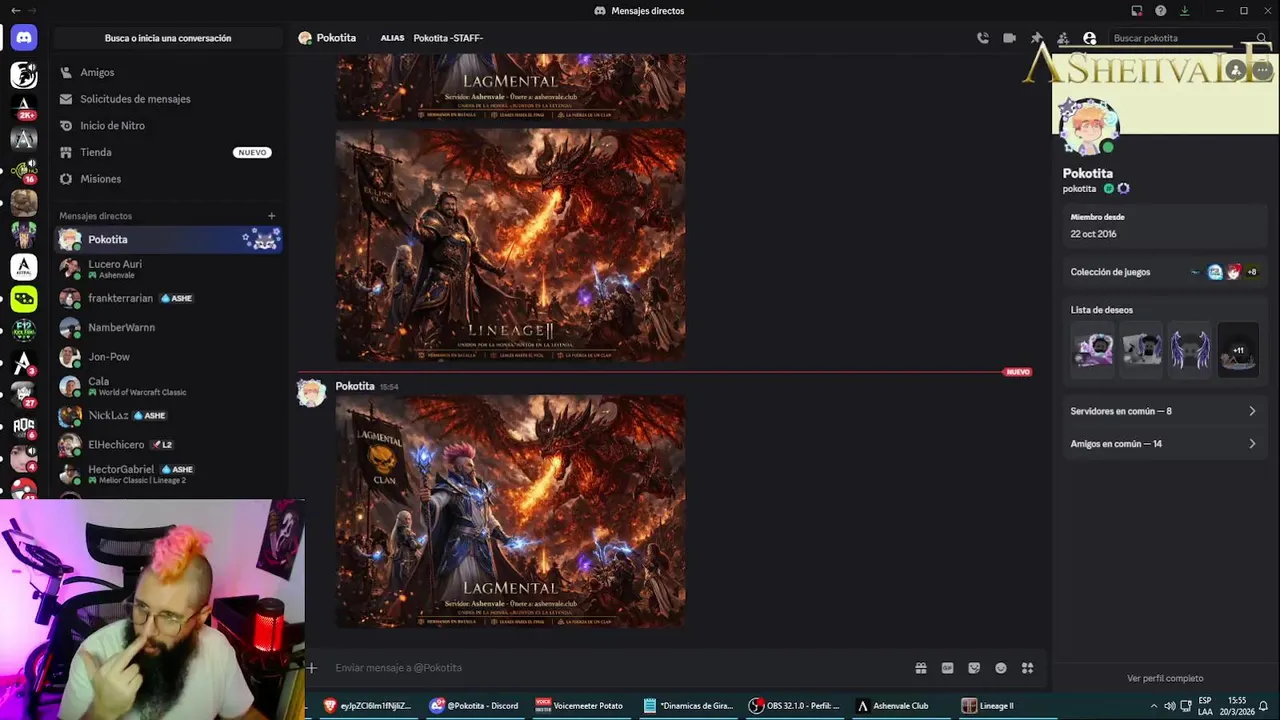Switch to Ashenvale Club in taskbar
This screenshot has height=720, width=1280.
(900, 706)
